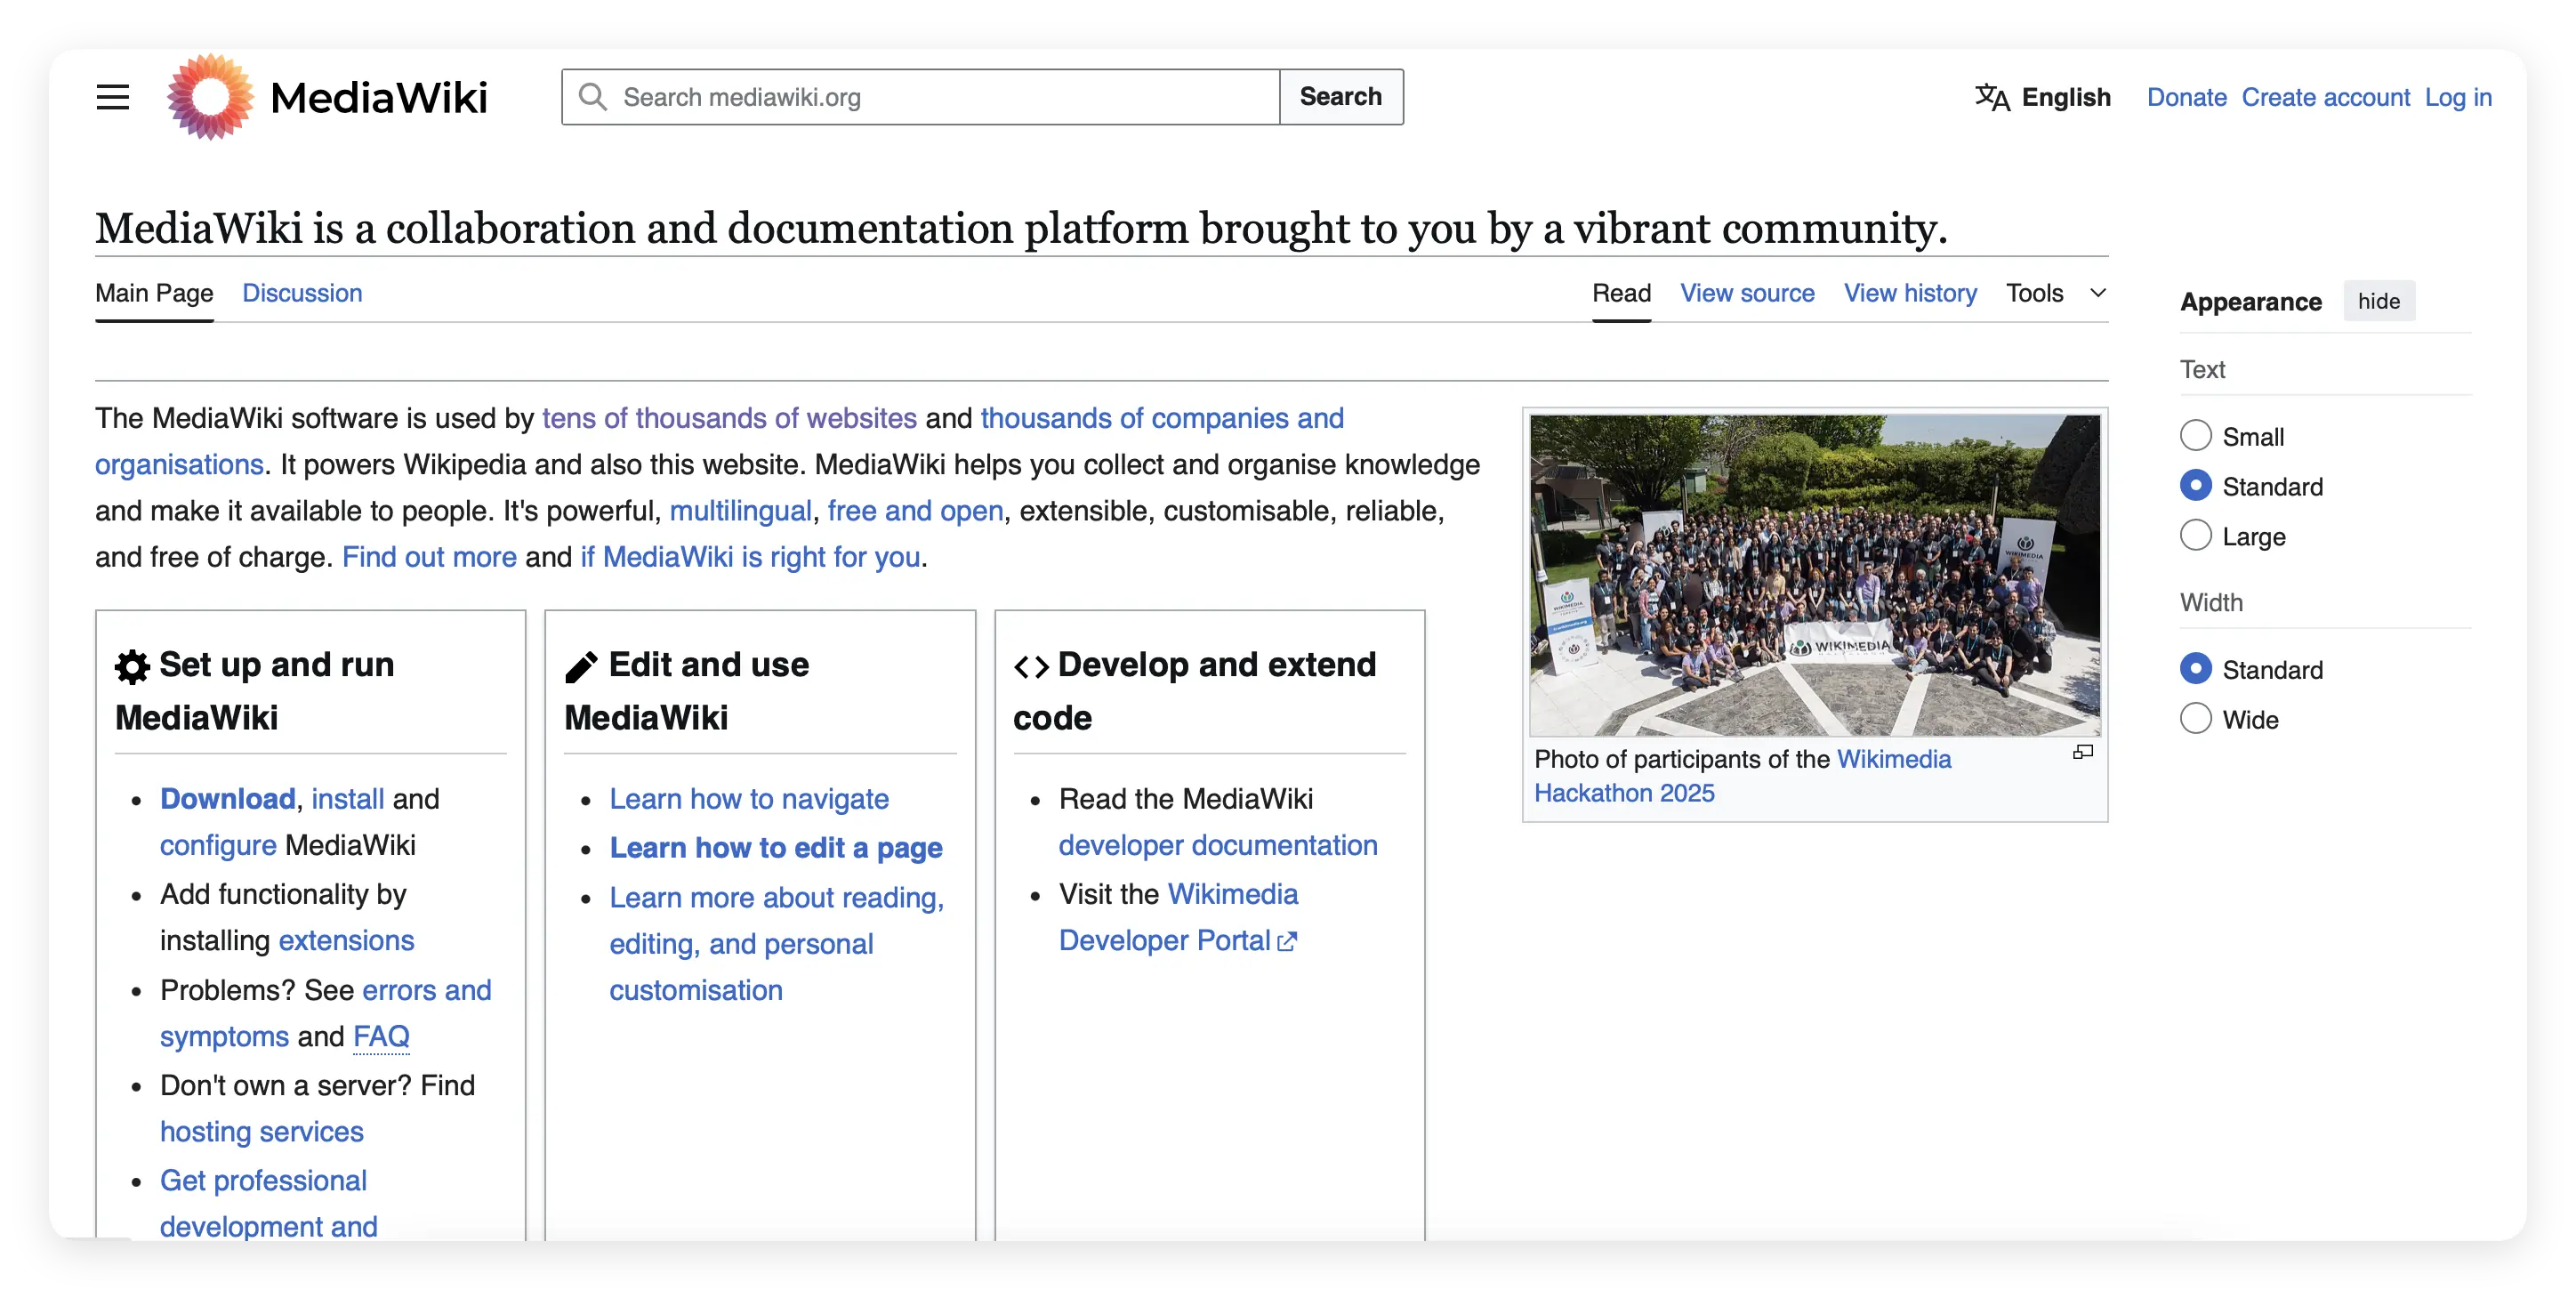Select Standard text size
The height and width of the screenshot is (1290, 2576).
[2196, 485]
